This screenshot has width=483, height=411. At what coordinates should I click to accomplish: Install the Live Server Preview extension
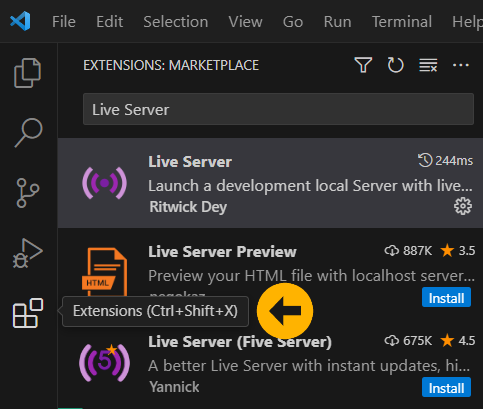pyautogui.click(x=446, y=297)
